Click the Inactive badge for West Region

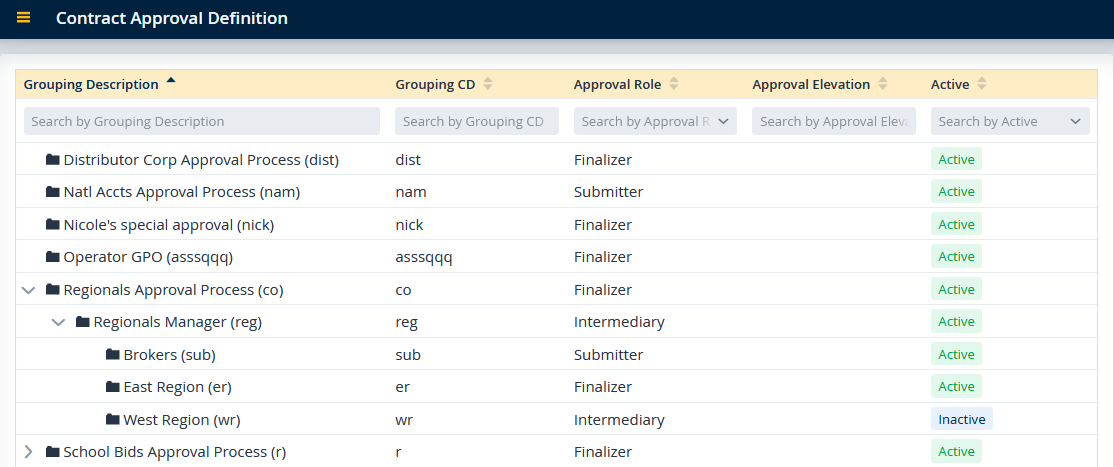coord(961,420)
